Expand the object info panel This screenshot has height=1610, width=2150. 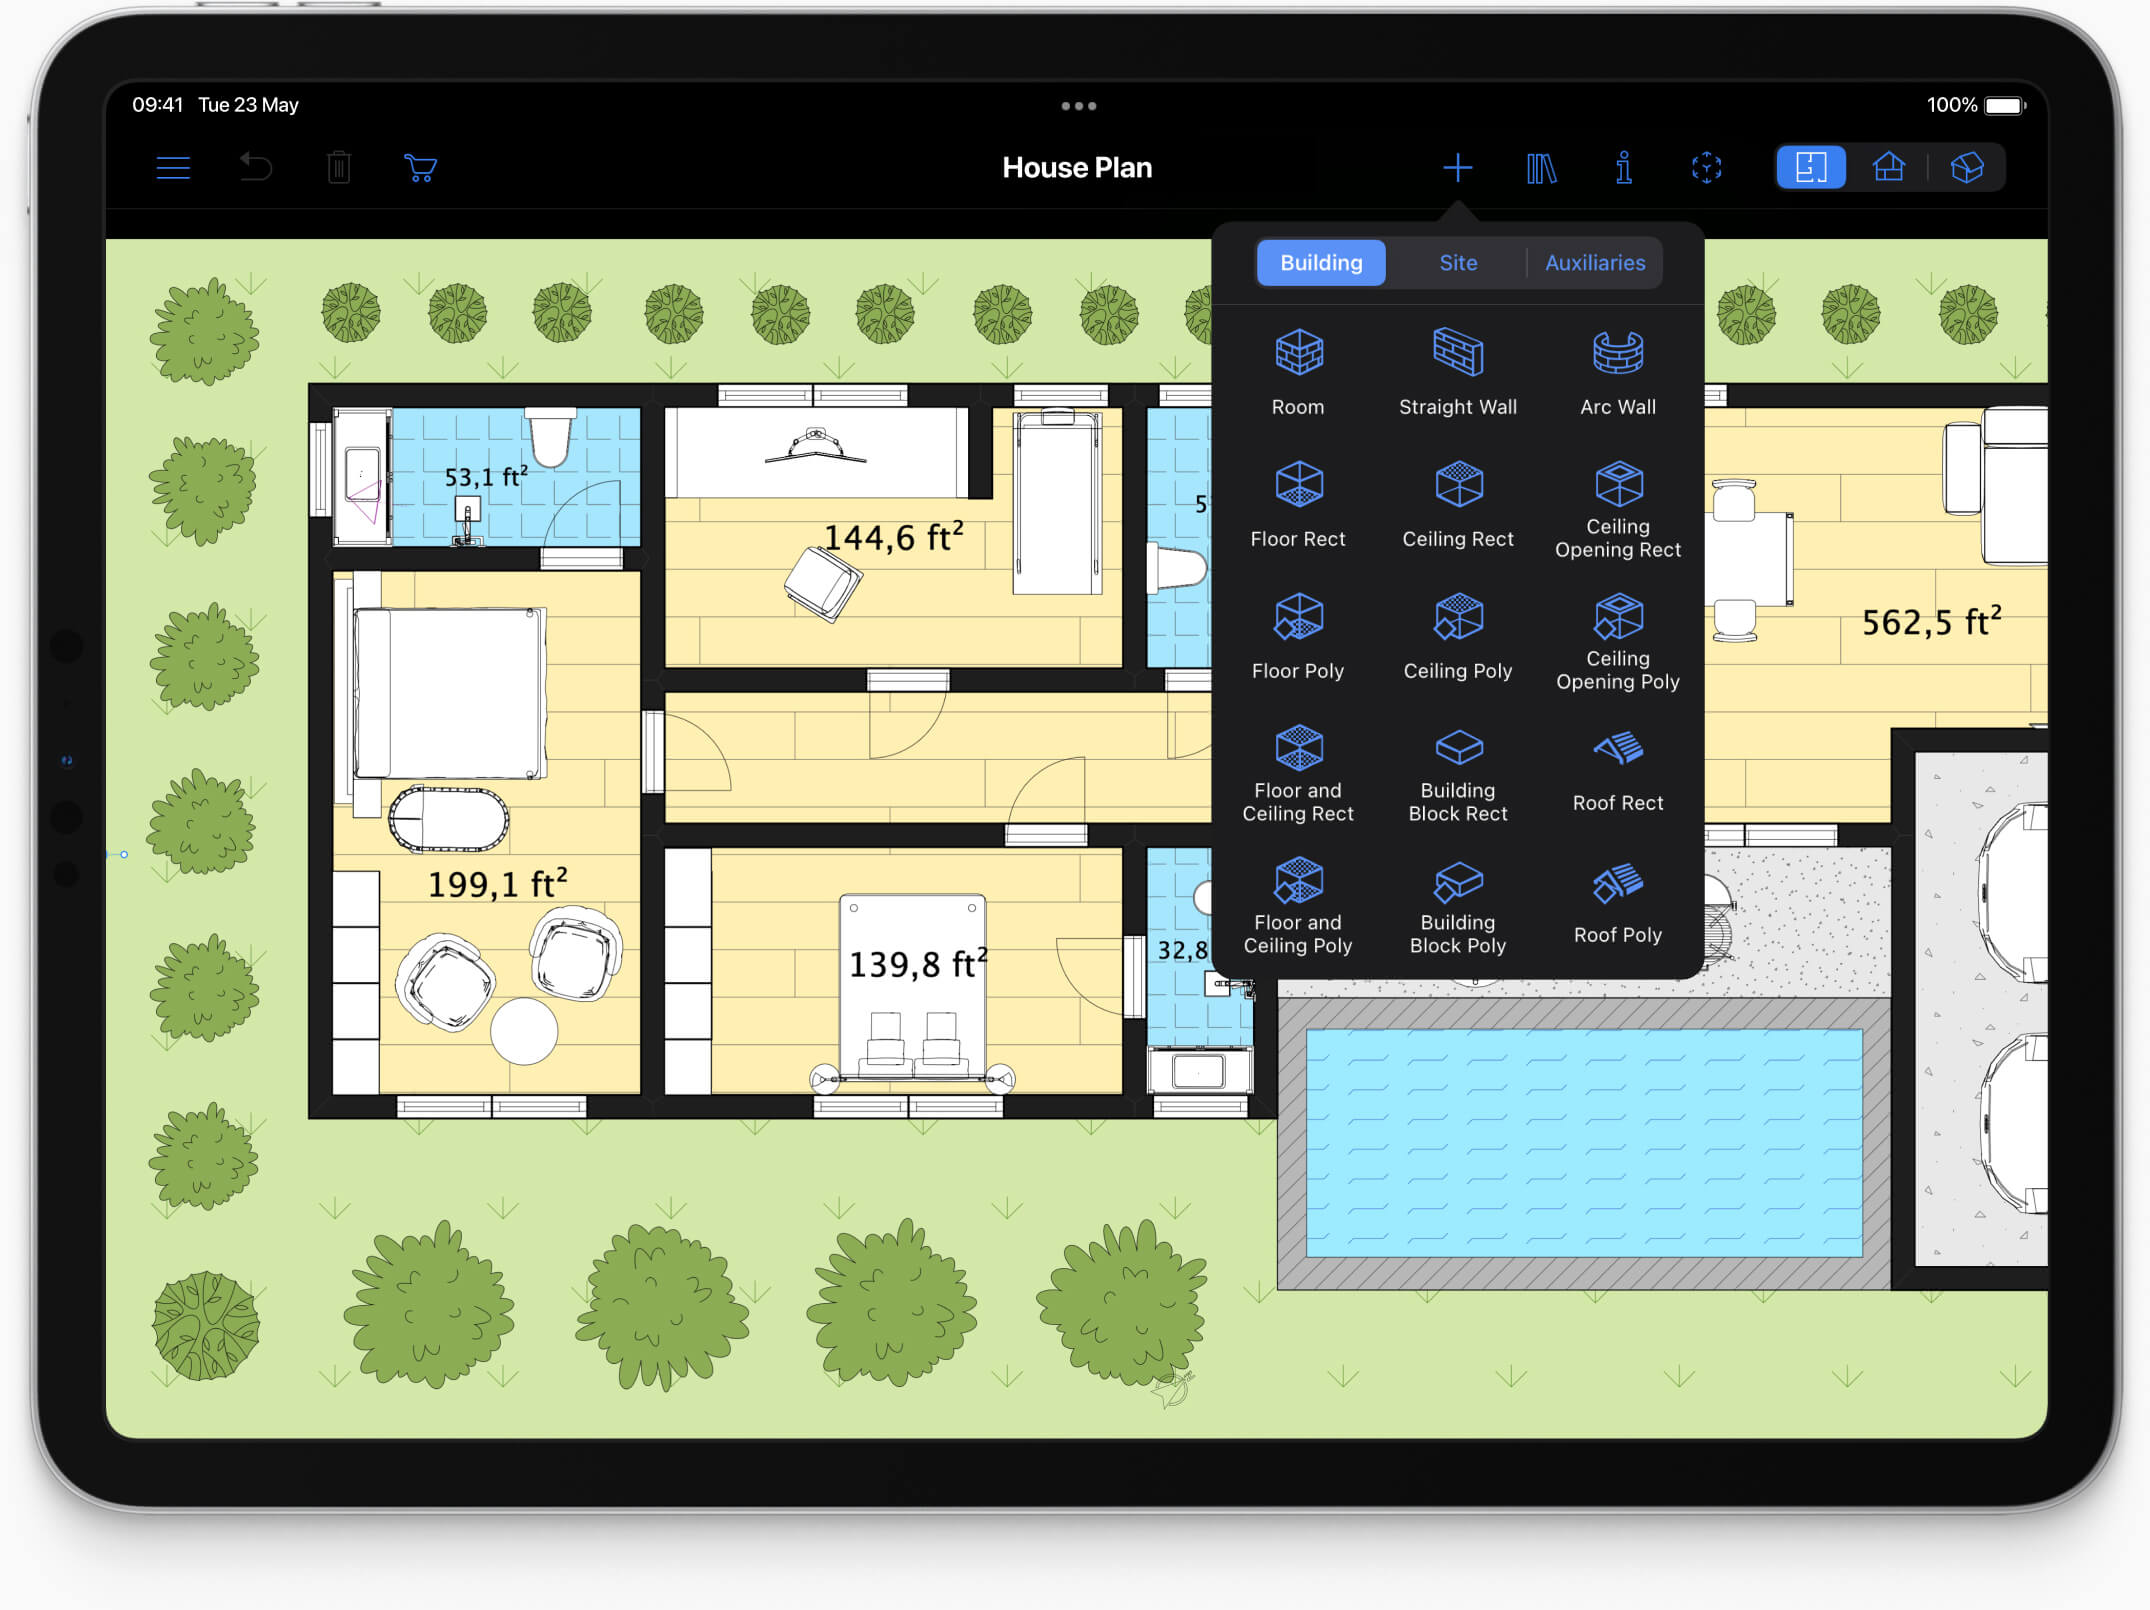[x=1622, y=167]
